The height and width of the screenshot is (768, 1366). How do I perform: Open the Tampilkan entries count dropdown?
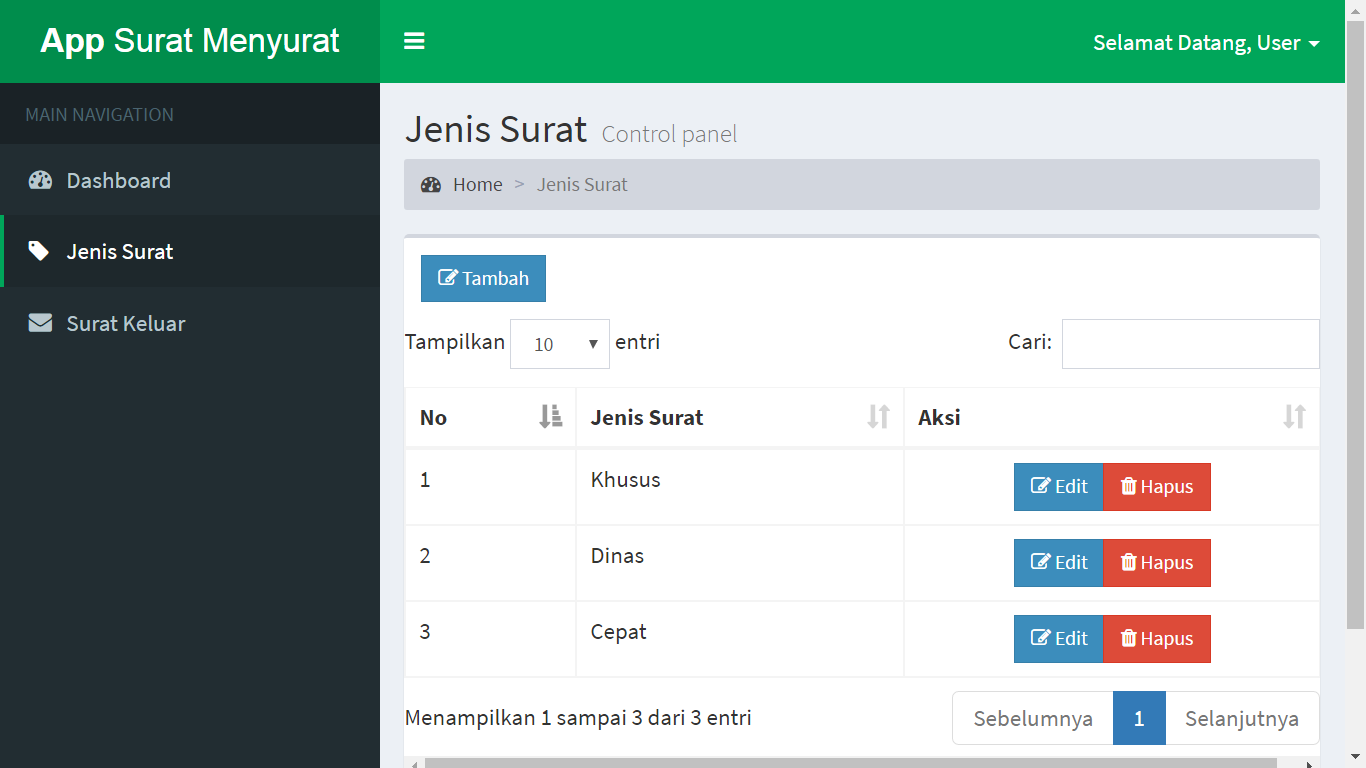point(559,344)
